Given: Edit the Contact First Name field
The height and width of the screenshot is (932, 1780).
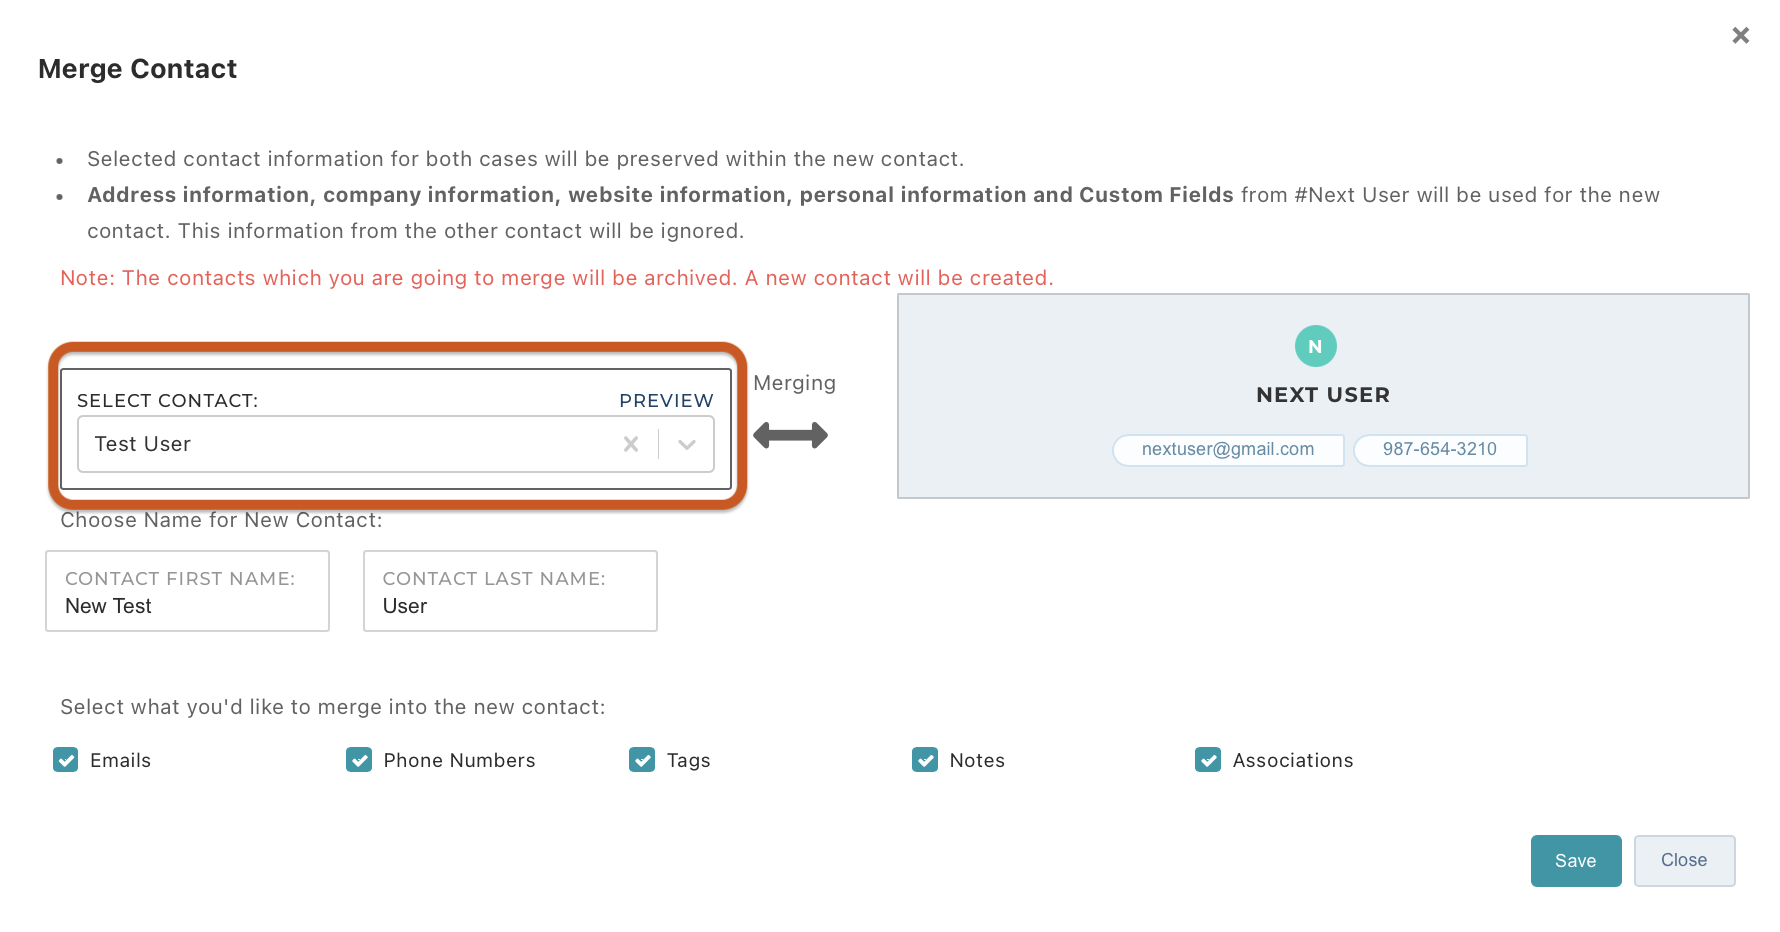Looking at the screenshot, I should 187,606.
